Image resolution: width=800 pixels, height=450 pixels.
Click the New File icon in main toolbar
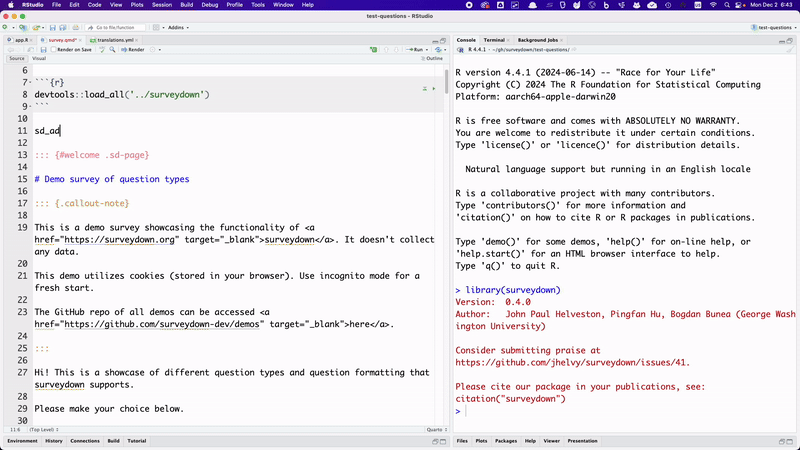click(5, 28)
